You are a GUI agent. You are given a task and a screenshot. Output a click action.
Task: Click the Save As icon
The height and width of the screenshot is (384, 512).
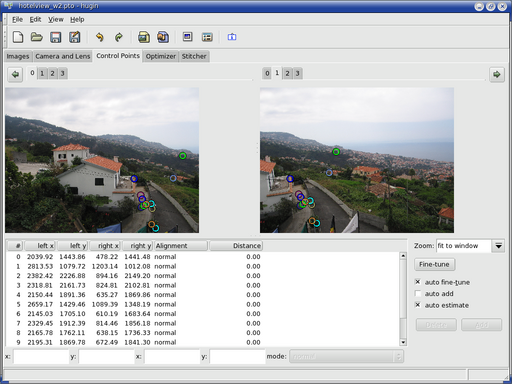tap(75, 37)
